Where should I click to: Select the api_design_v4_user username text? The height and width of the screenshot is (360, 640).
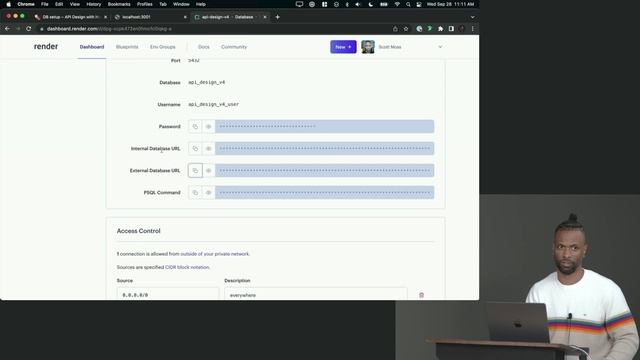pos(213,104)
